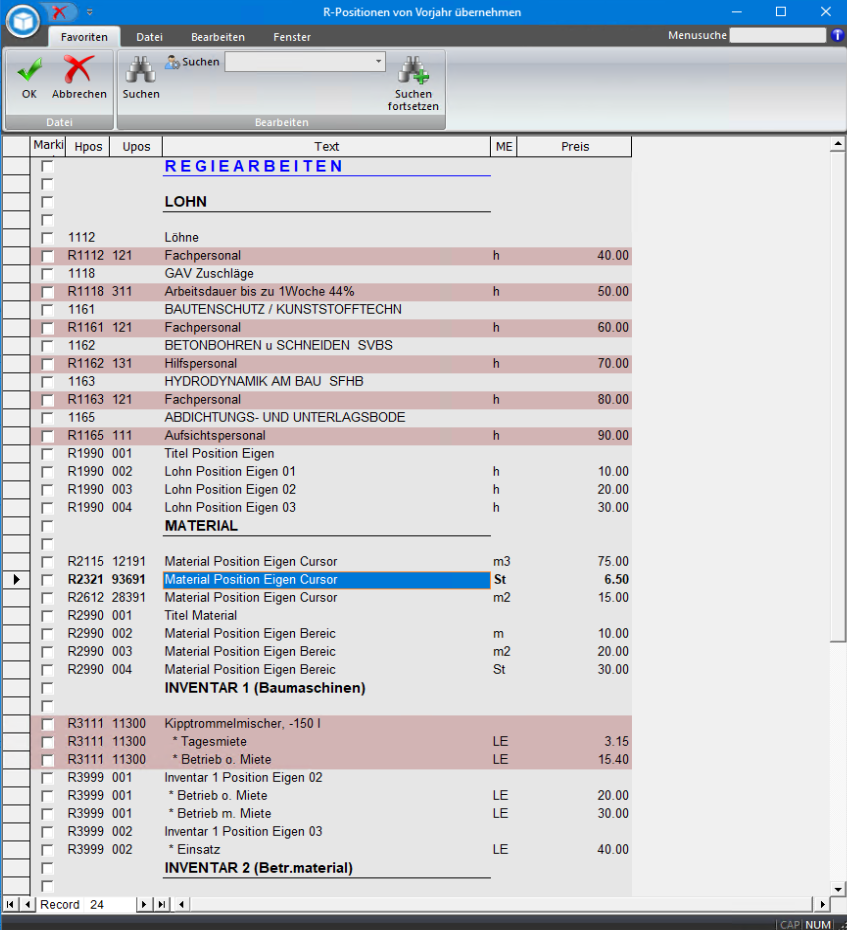Click the red X quick-access icon
Image resolution: width=847 pixels, height=930 pixels.
coord(59,11)
